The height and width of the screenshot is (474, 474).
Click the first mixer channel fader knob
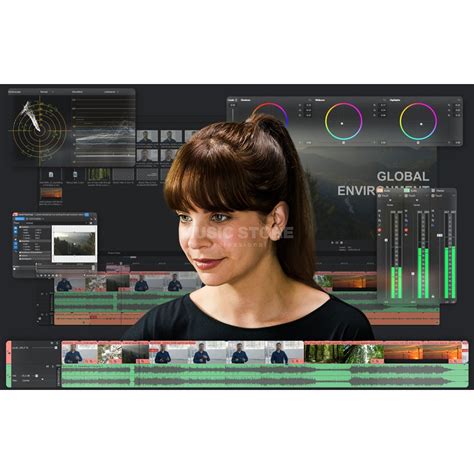(x=386, y=240)
